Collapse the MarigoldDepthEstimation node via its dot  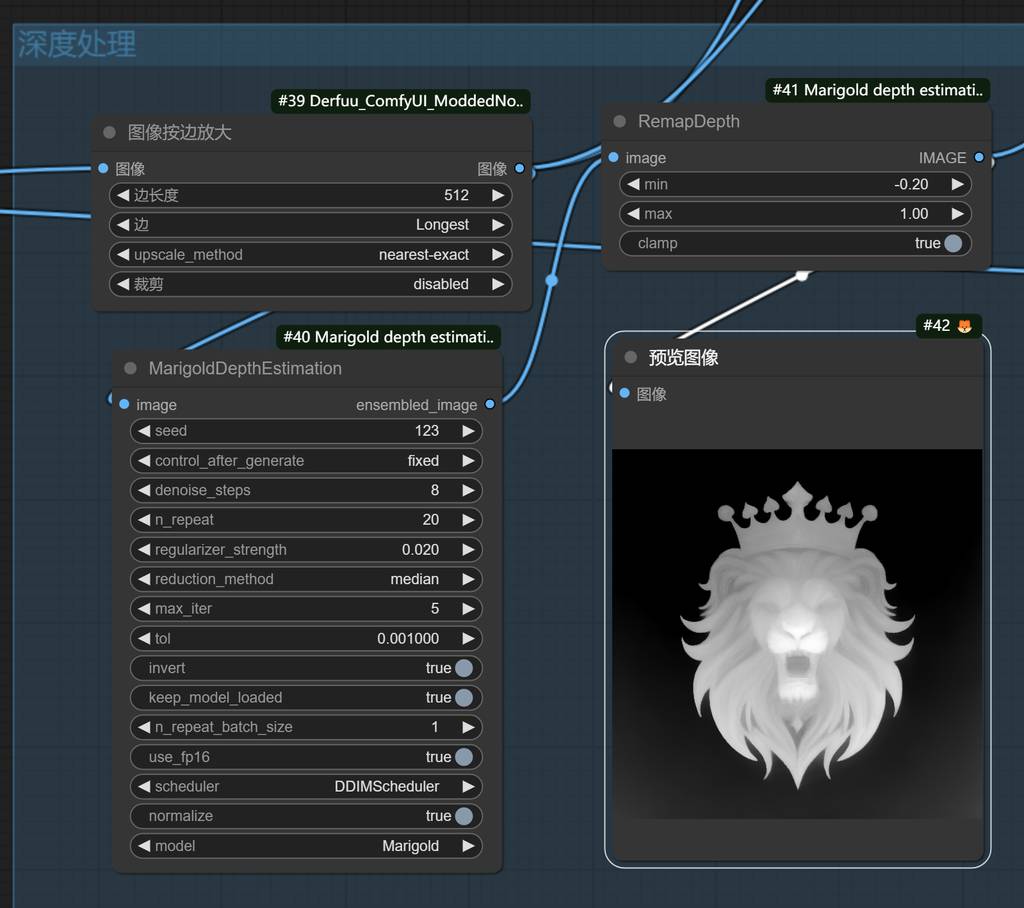[x=130, y=368]
